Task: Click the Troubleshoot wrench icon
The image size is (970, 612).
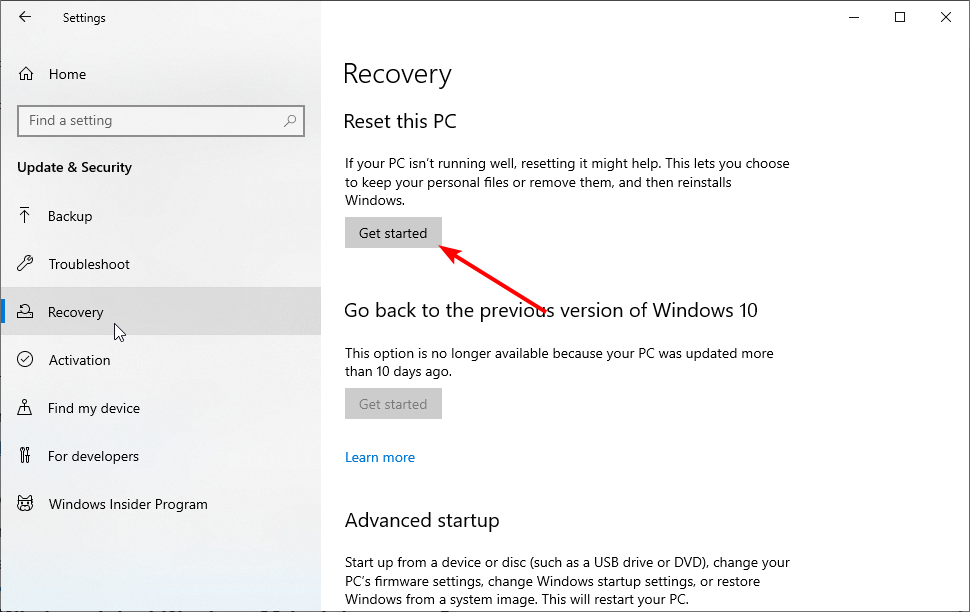Action: (x=27, y=263)
